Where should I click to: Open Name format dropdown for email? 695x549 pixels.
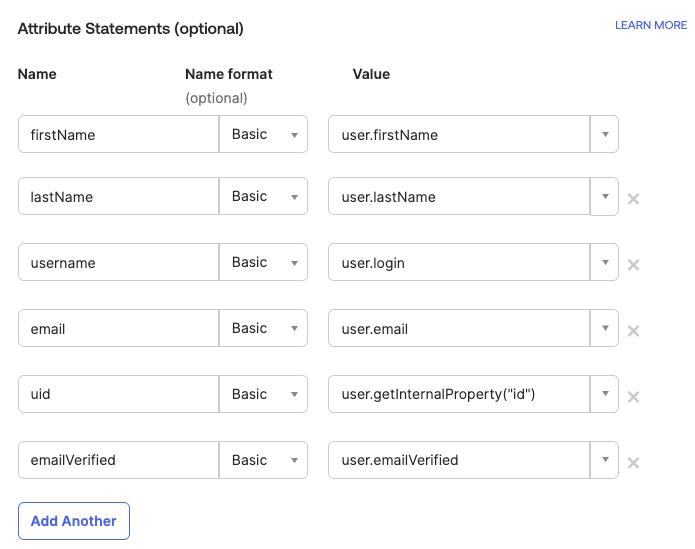click(x=264, y=329)
